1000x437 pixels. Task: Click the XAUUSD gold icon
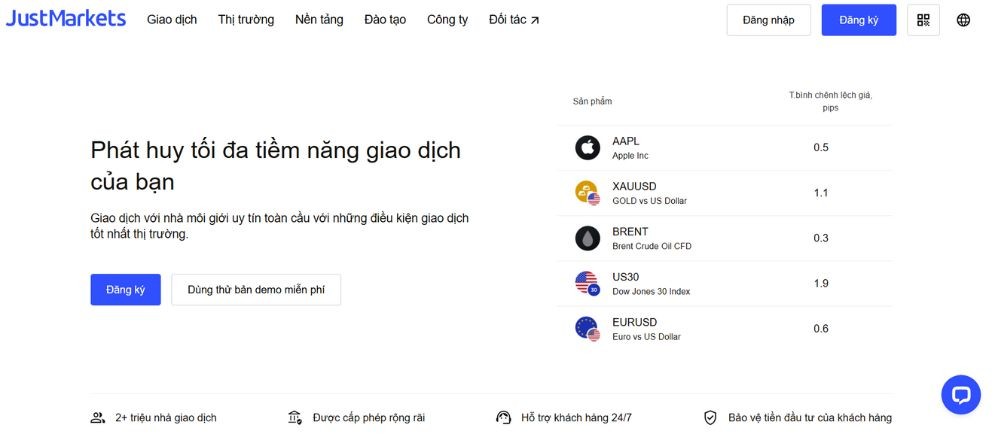click(587, 193)
